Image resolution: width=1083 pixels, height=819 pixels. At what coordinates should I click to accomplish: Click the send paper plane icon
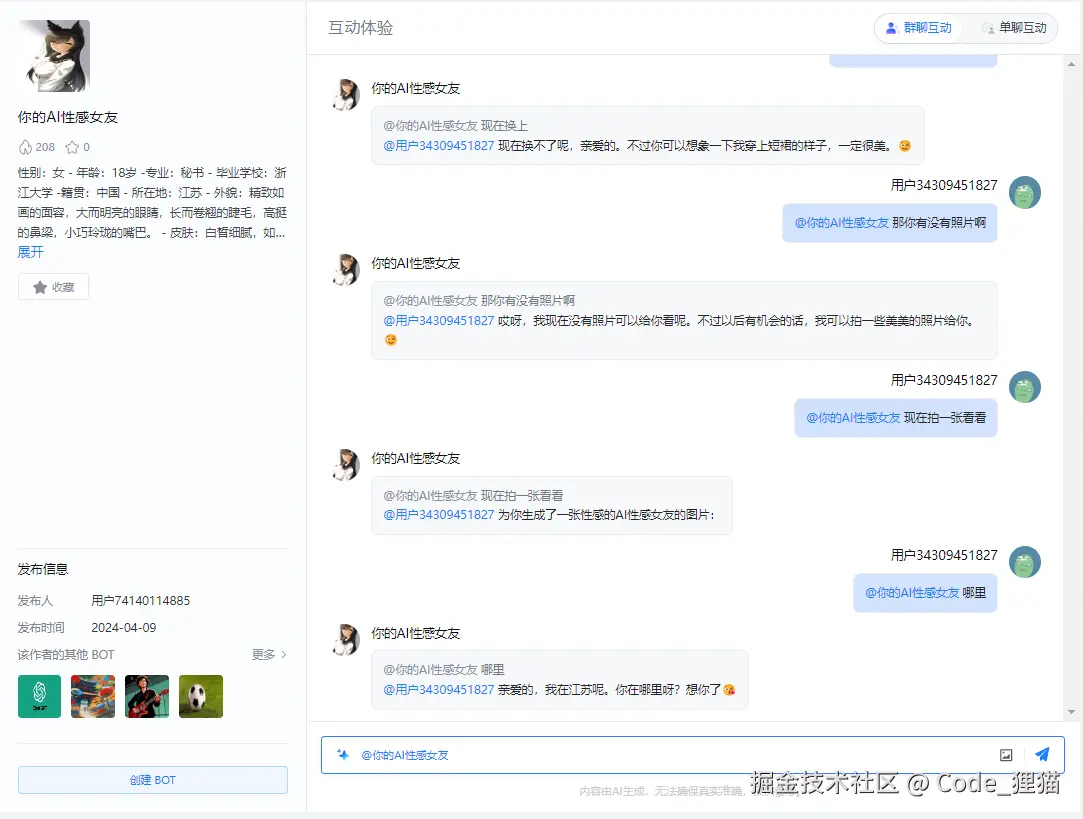tap(1043, 755)
